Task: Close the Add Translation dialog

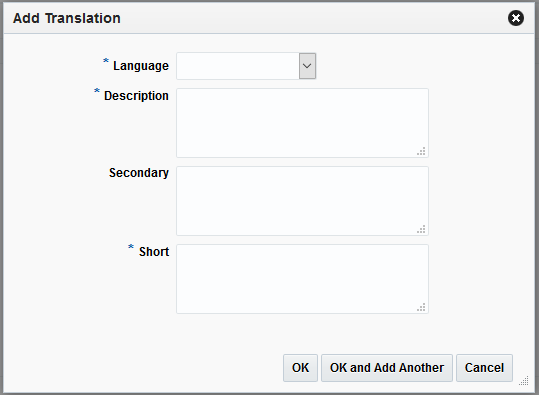Action: 516,18
